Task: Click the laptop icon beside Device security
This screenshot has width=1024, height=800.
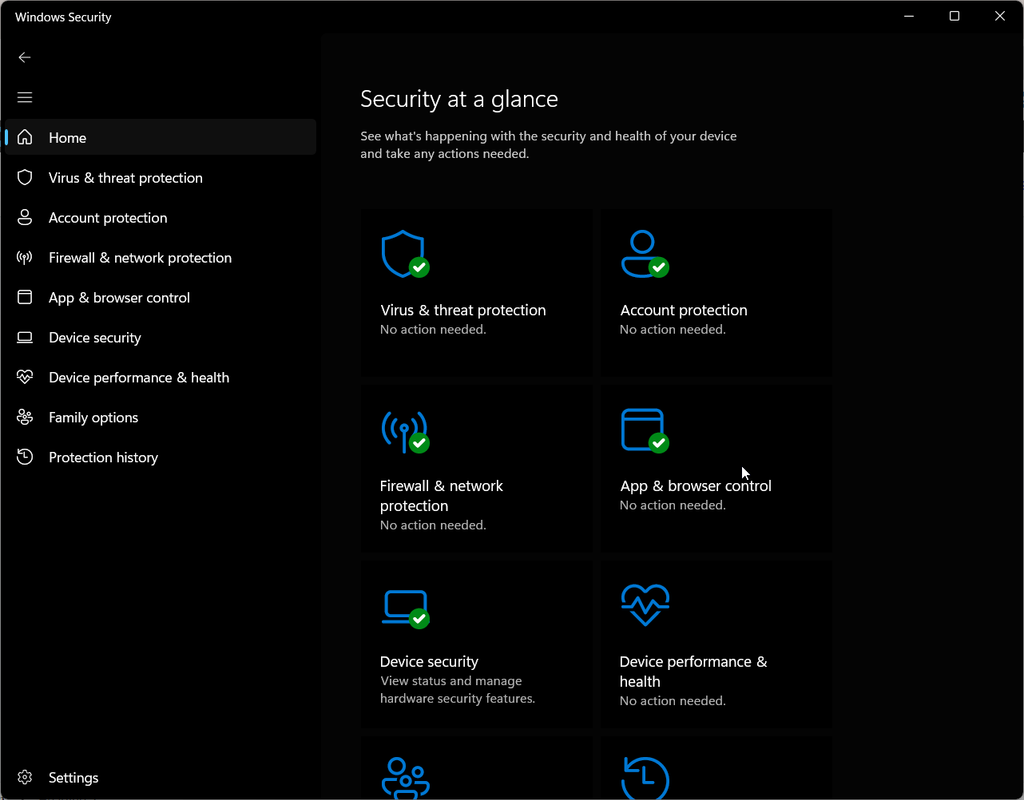Action: [25, 338]
